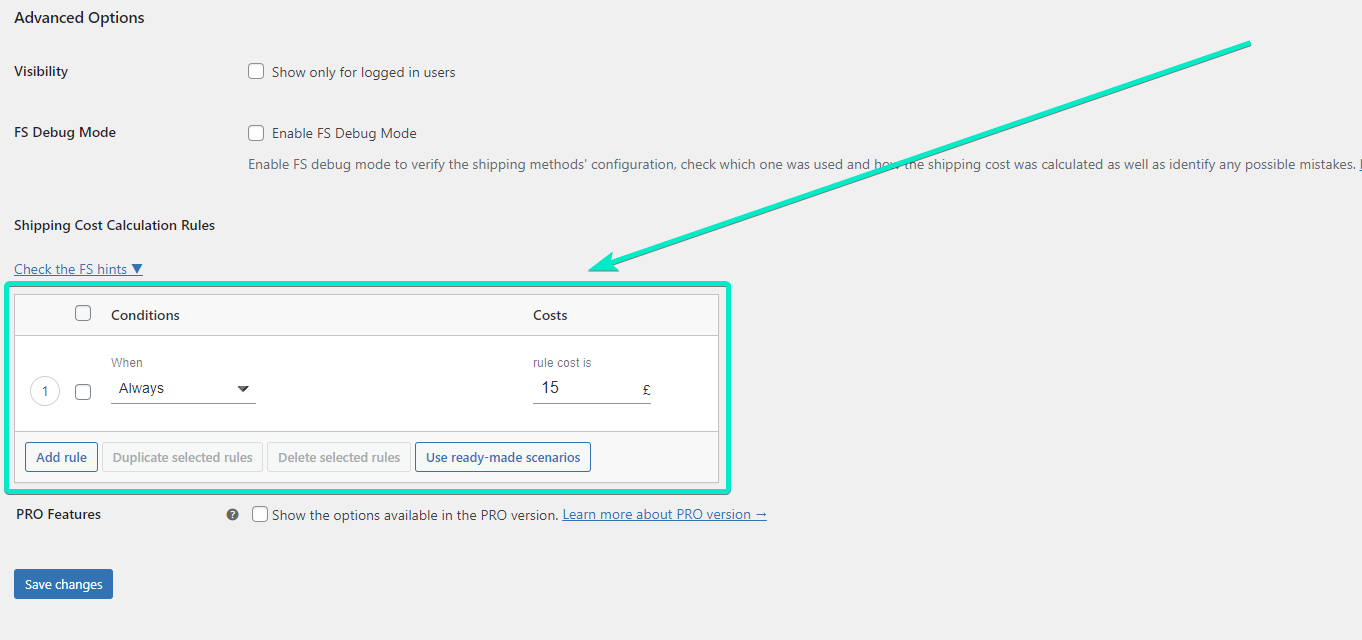Open Learn more about PRO version link
1362x640 pixels.
(x=664, y=514)
